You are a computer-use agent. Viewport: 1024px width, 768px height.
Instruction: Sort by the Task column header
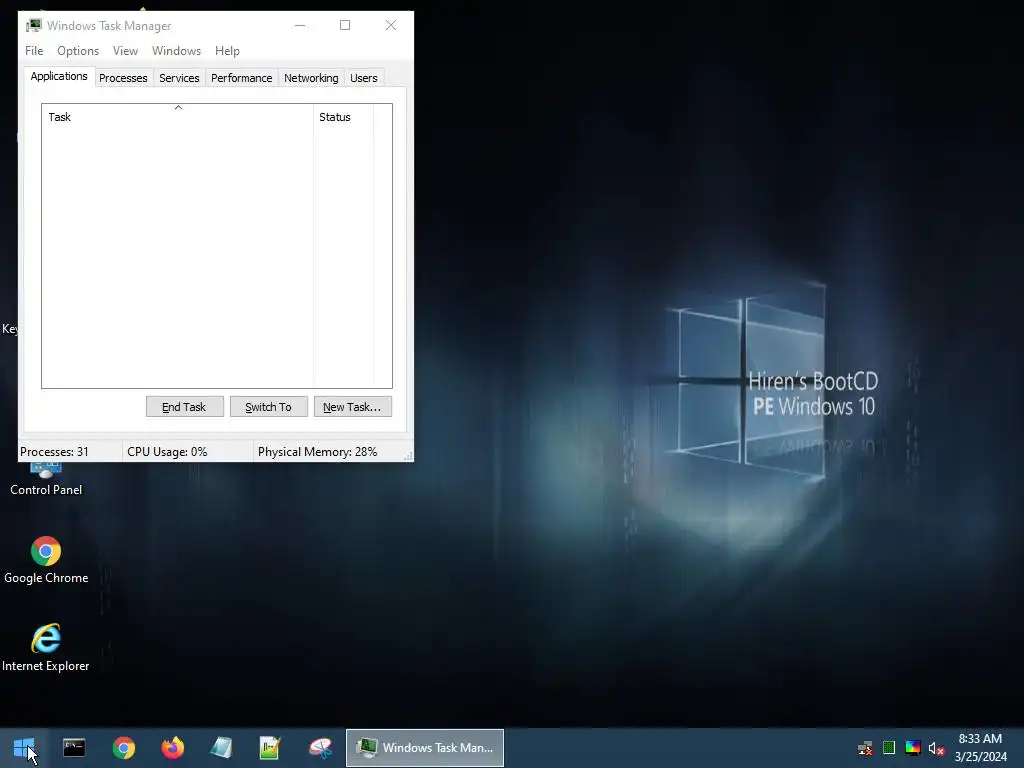pyautogui.click(x=178, y=117)
